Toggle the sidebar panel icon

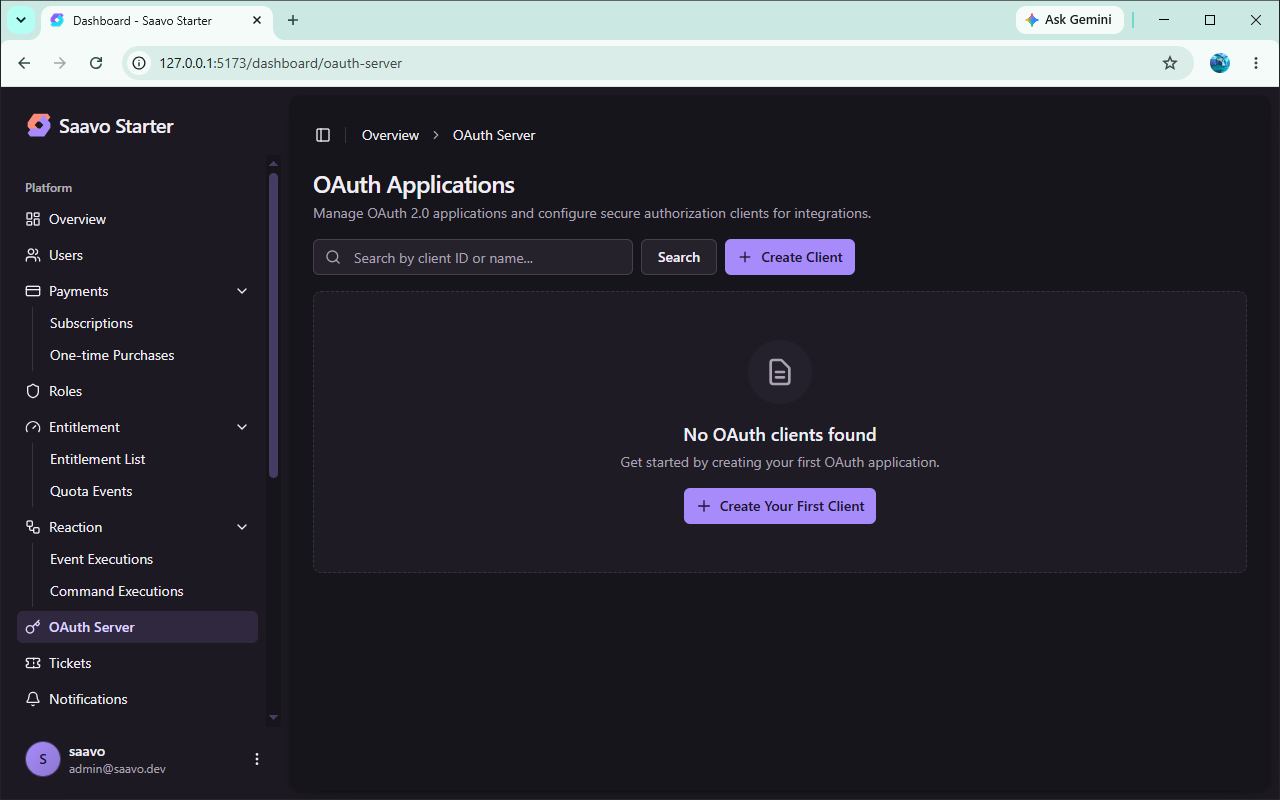(323, 135)
